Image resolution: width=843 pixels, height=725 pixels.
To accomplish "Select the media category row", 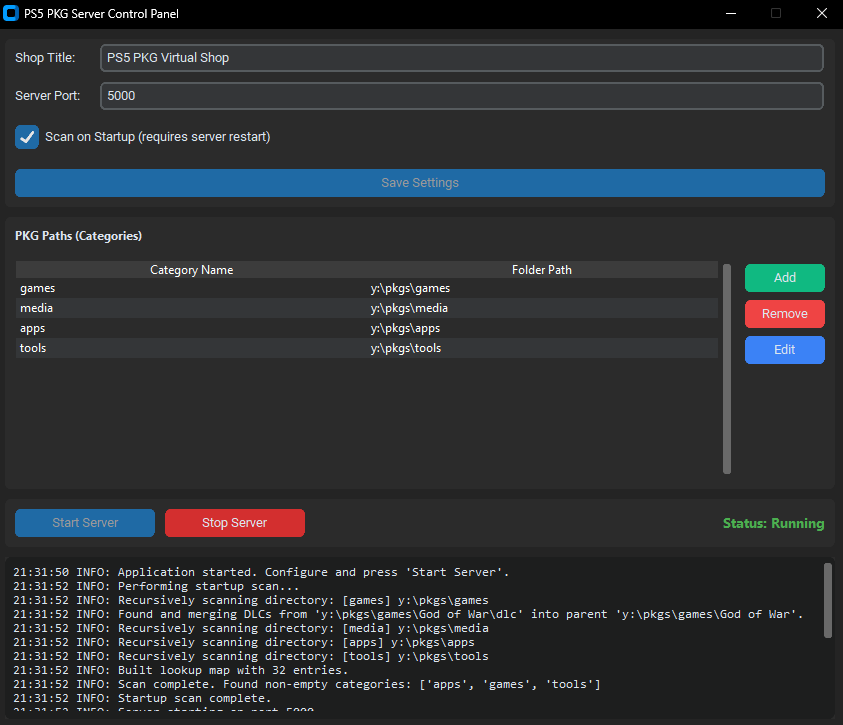I will click(366, 308).
